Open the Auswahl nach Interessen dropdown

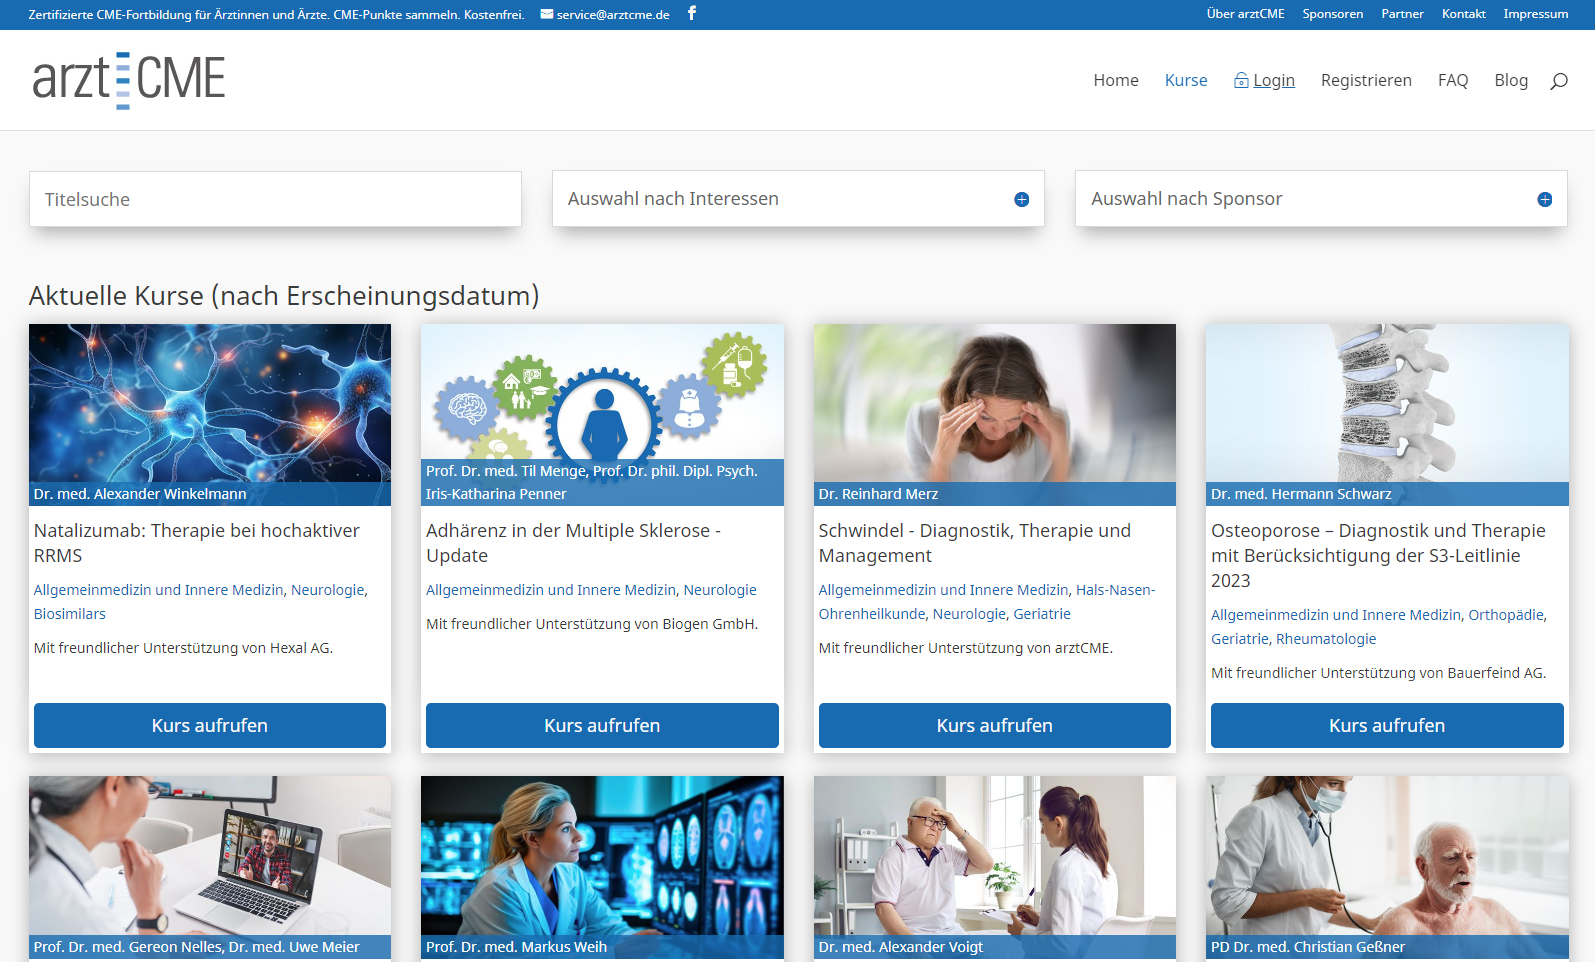[x=798, y=198]
